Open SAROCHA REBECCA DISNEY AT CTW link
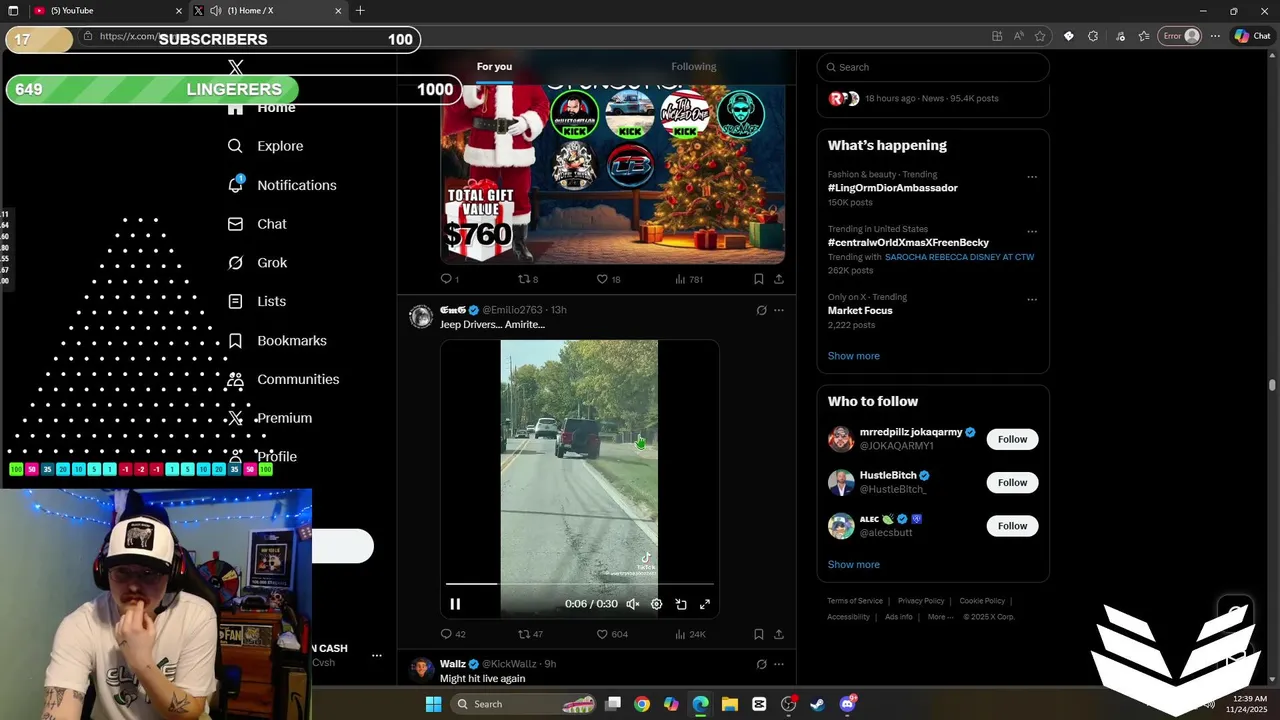Image resolution: width=1280 pixels, height=720 pixels. click(x=959, y=257)
